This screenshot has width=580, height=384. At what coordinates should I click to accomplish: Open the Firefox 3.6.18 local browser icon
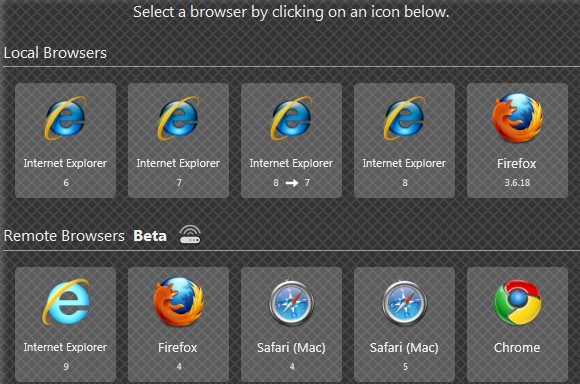coord(517,118)
